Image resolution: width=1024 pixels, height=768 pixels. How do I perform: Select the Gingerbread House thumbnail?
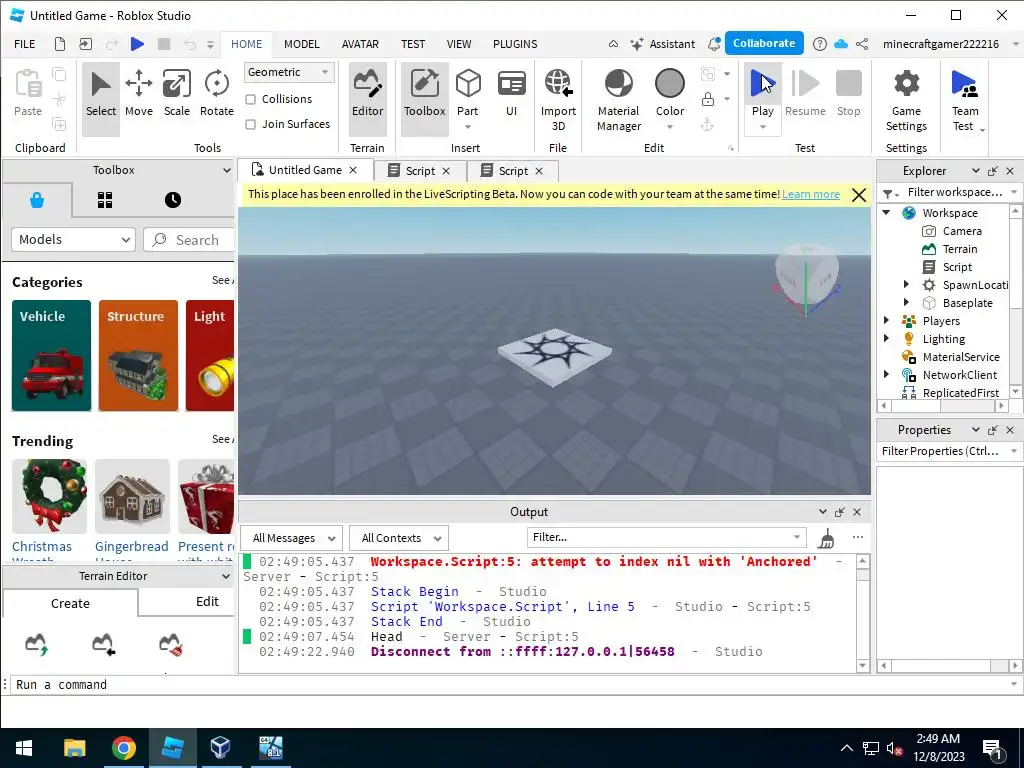[132, 496]
